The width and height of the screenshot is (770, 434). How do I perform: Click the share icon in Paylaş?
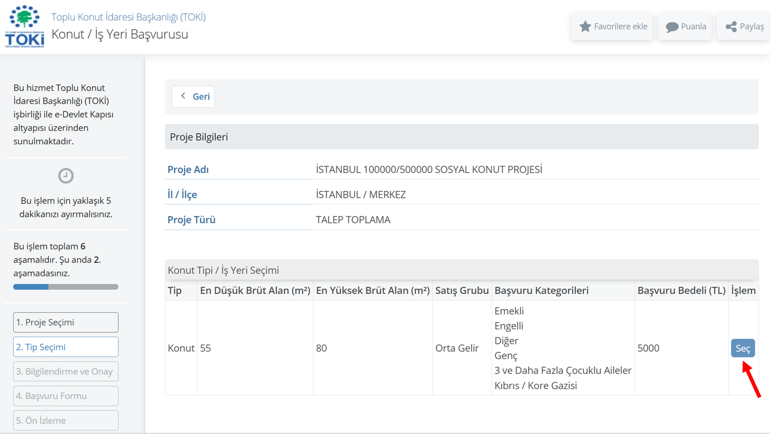(731, 27)
